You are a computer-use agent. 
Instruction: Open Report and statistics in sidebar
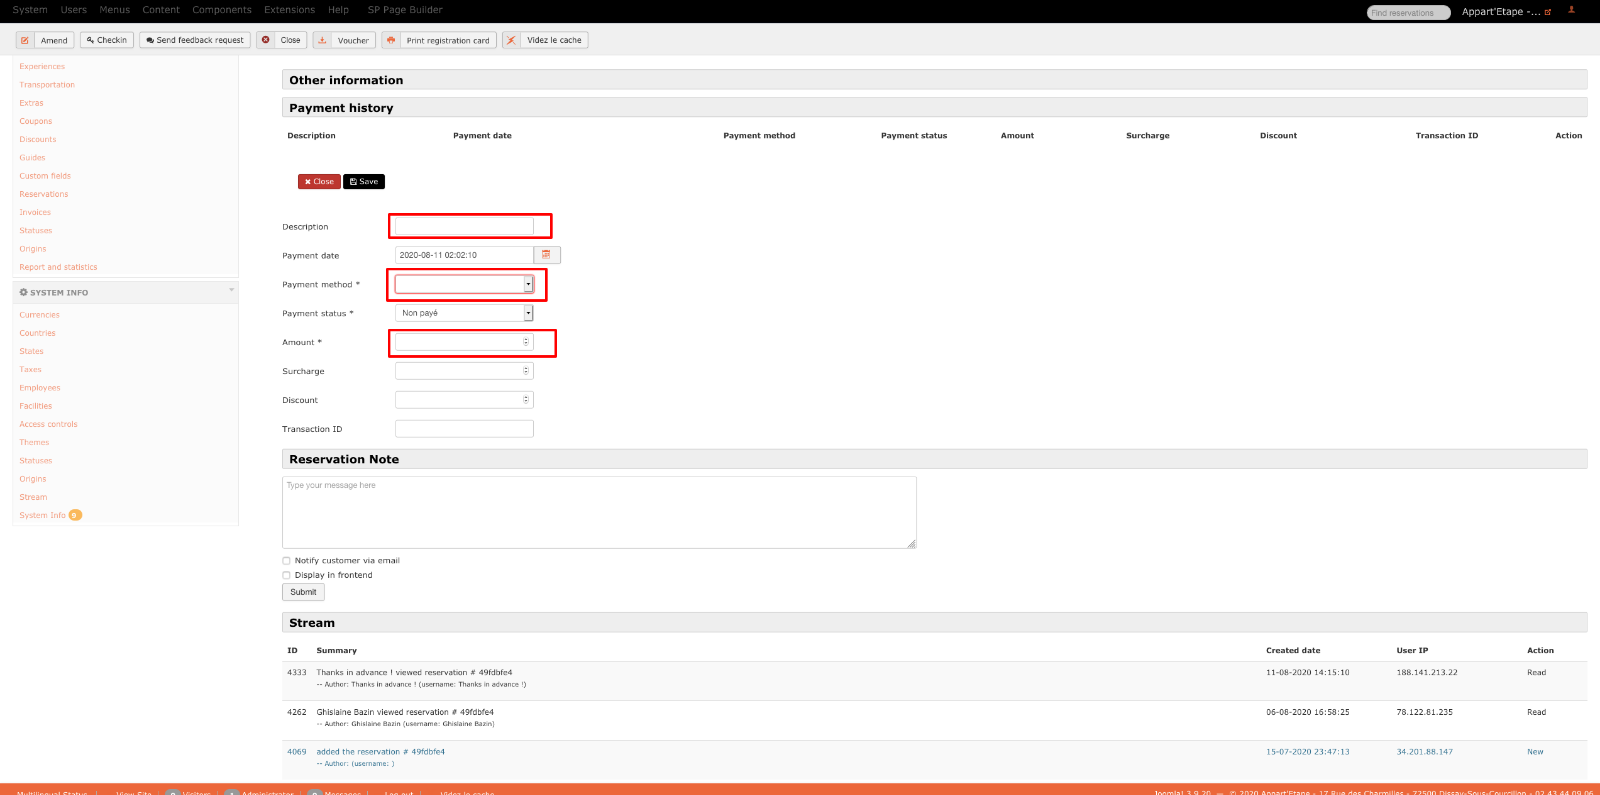tap(58, 267)
